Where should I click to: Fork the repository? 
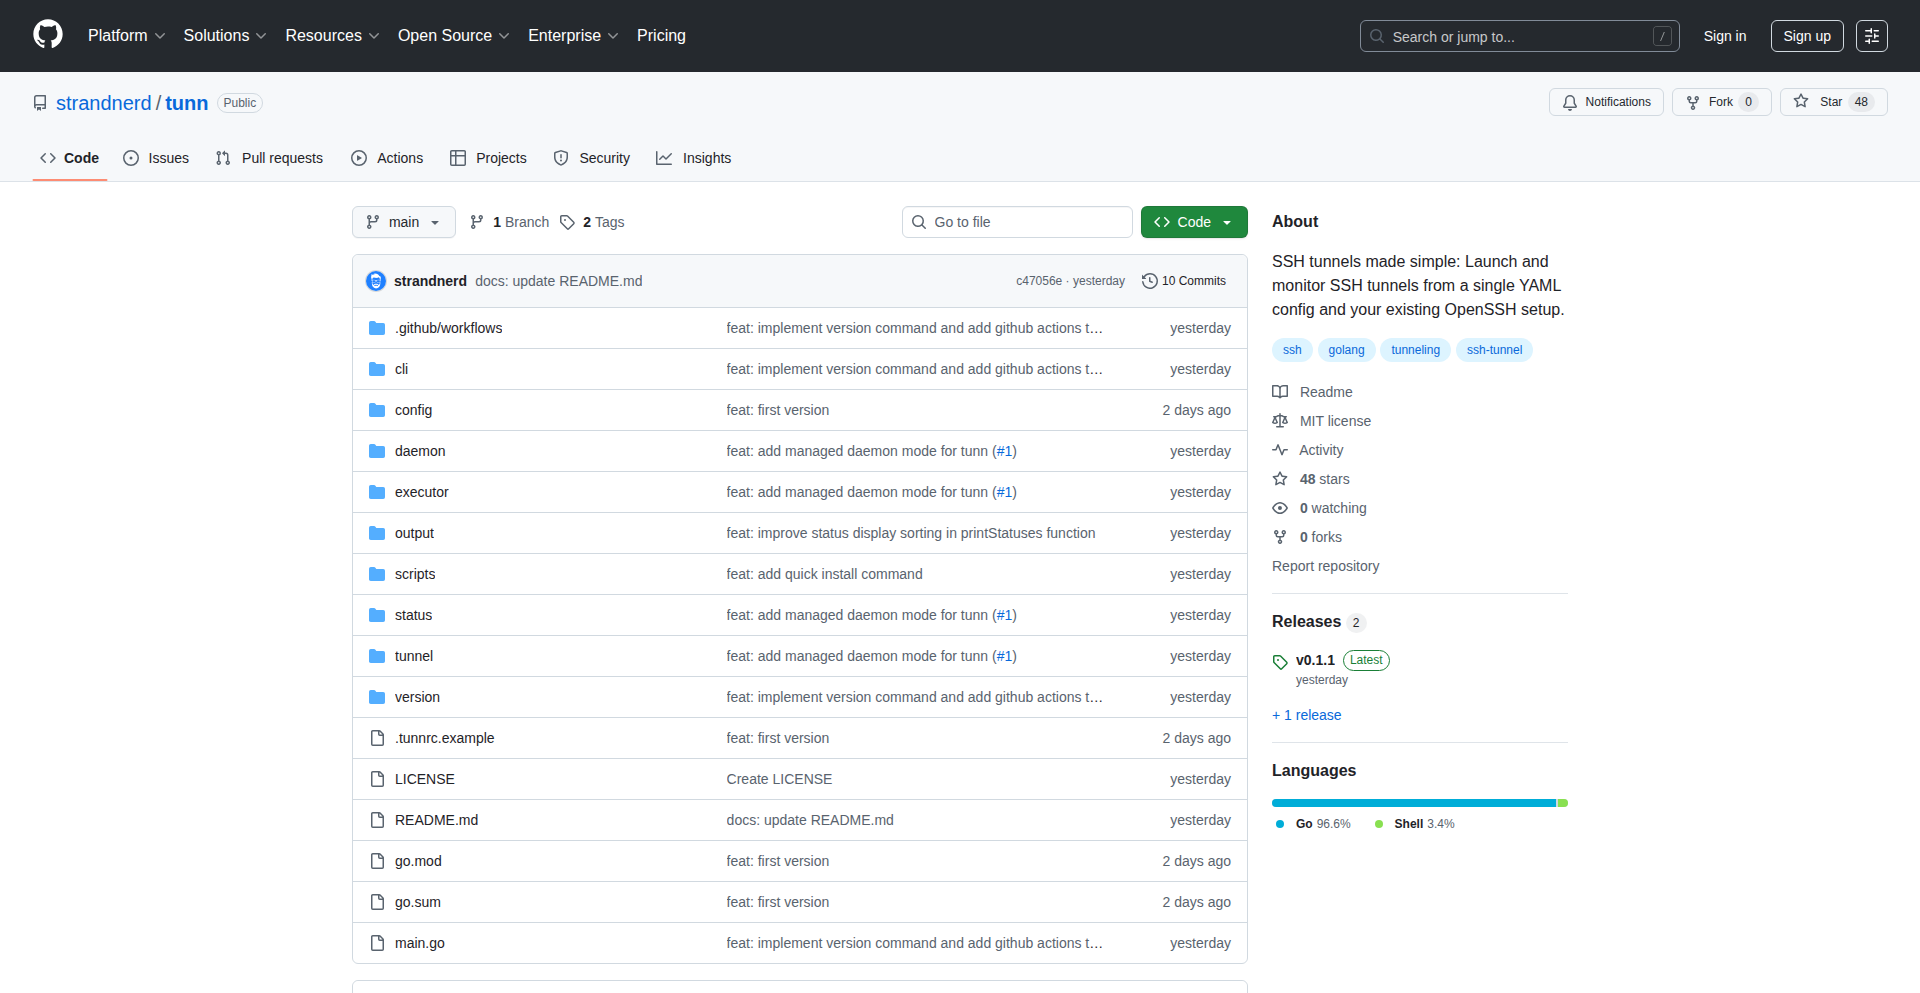1722,102
